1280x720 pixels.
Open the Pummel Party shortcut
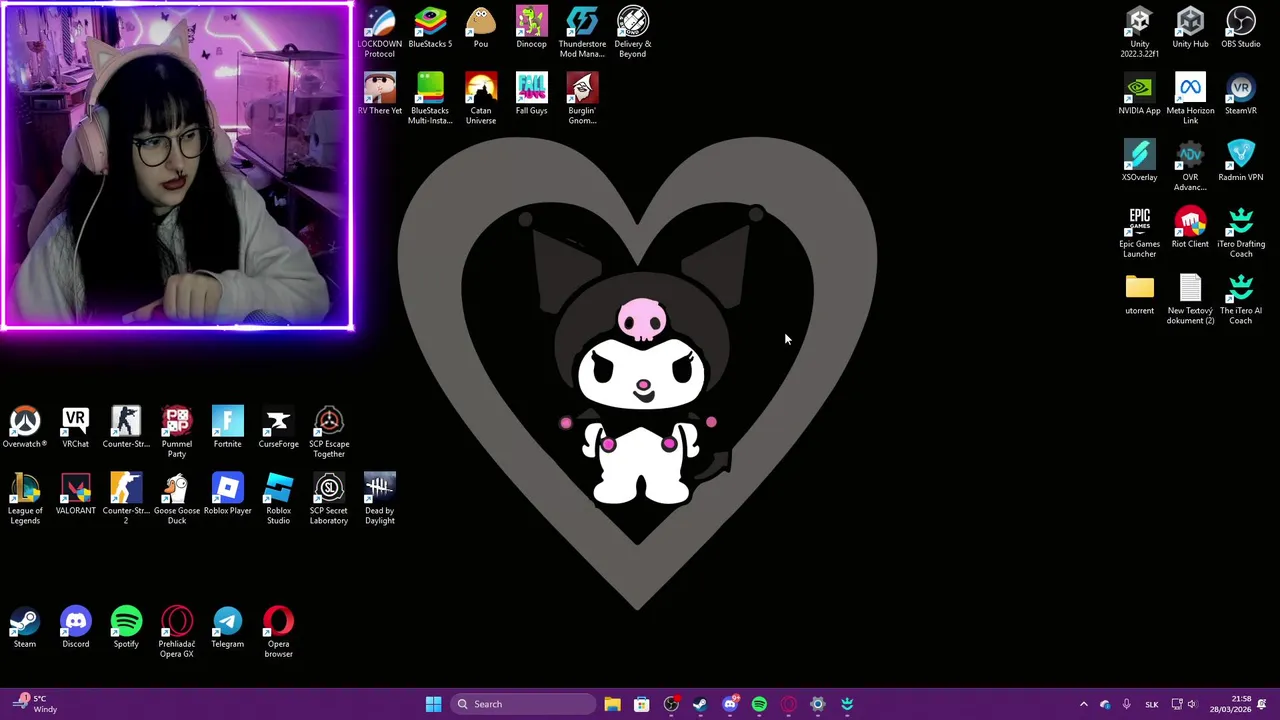[177, 432]
